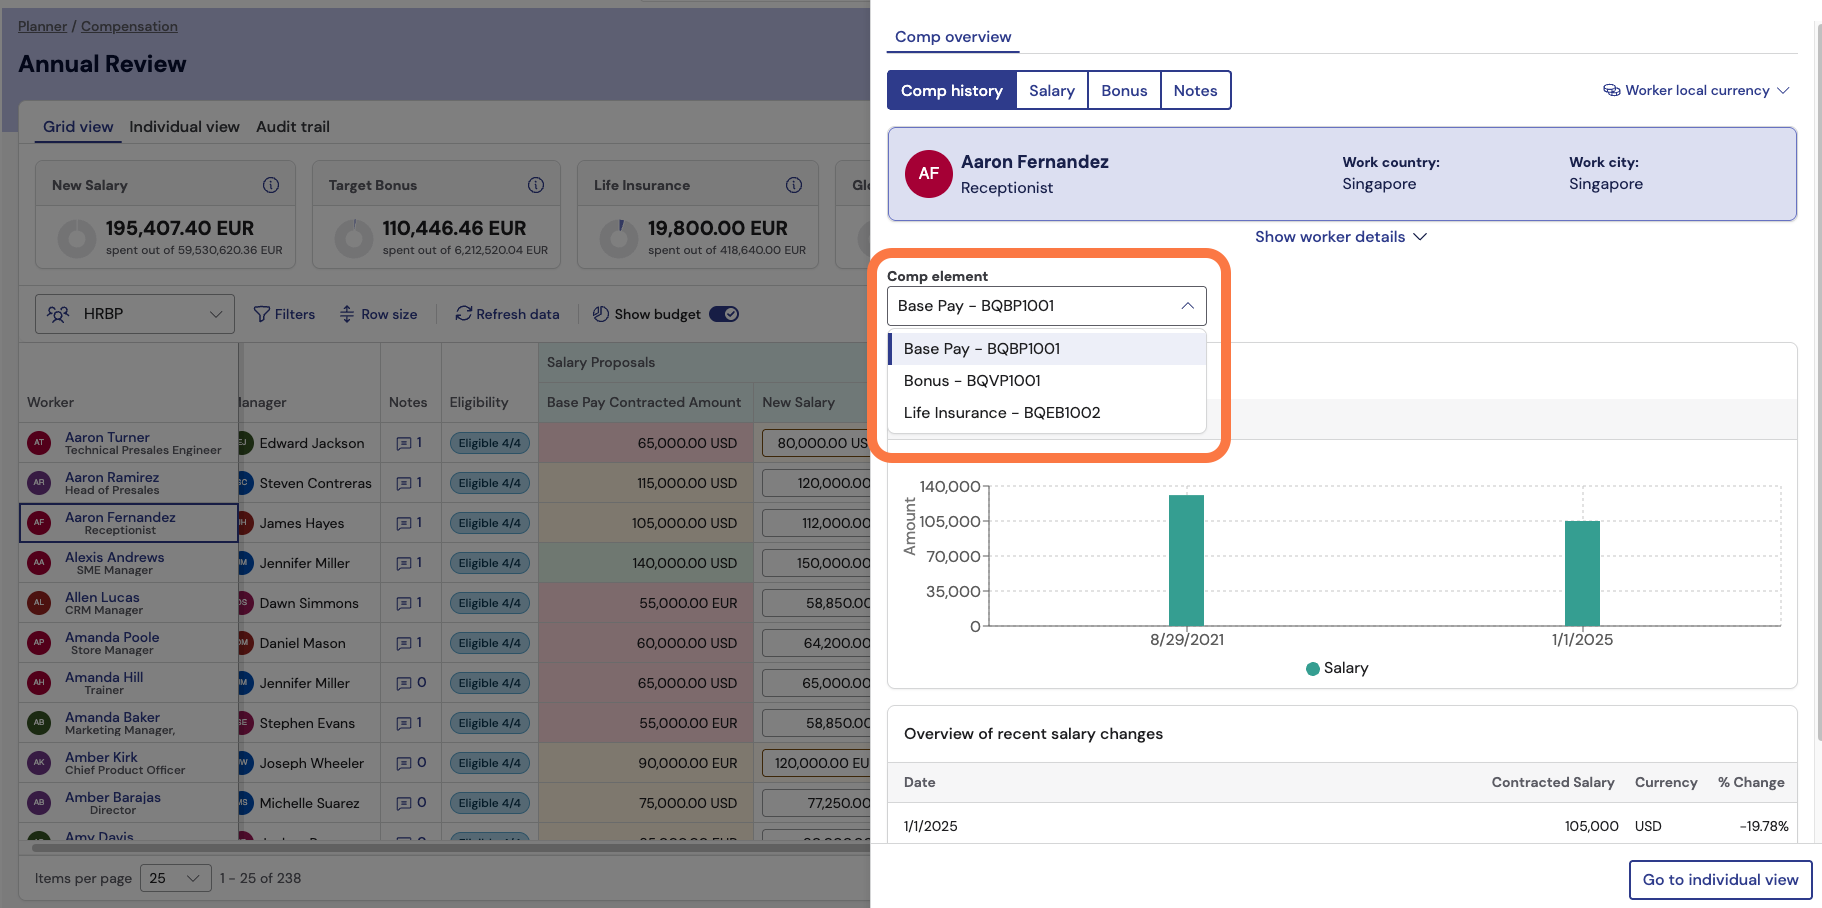Screen dimensions: 1822x908
Task: Open the Filters funnel icon
Action: 262,314
